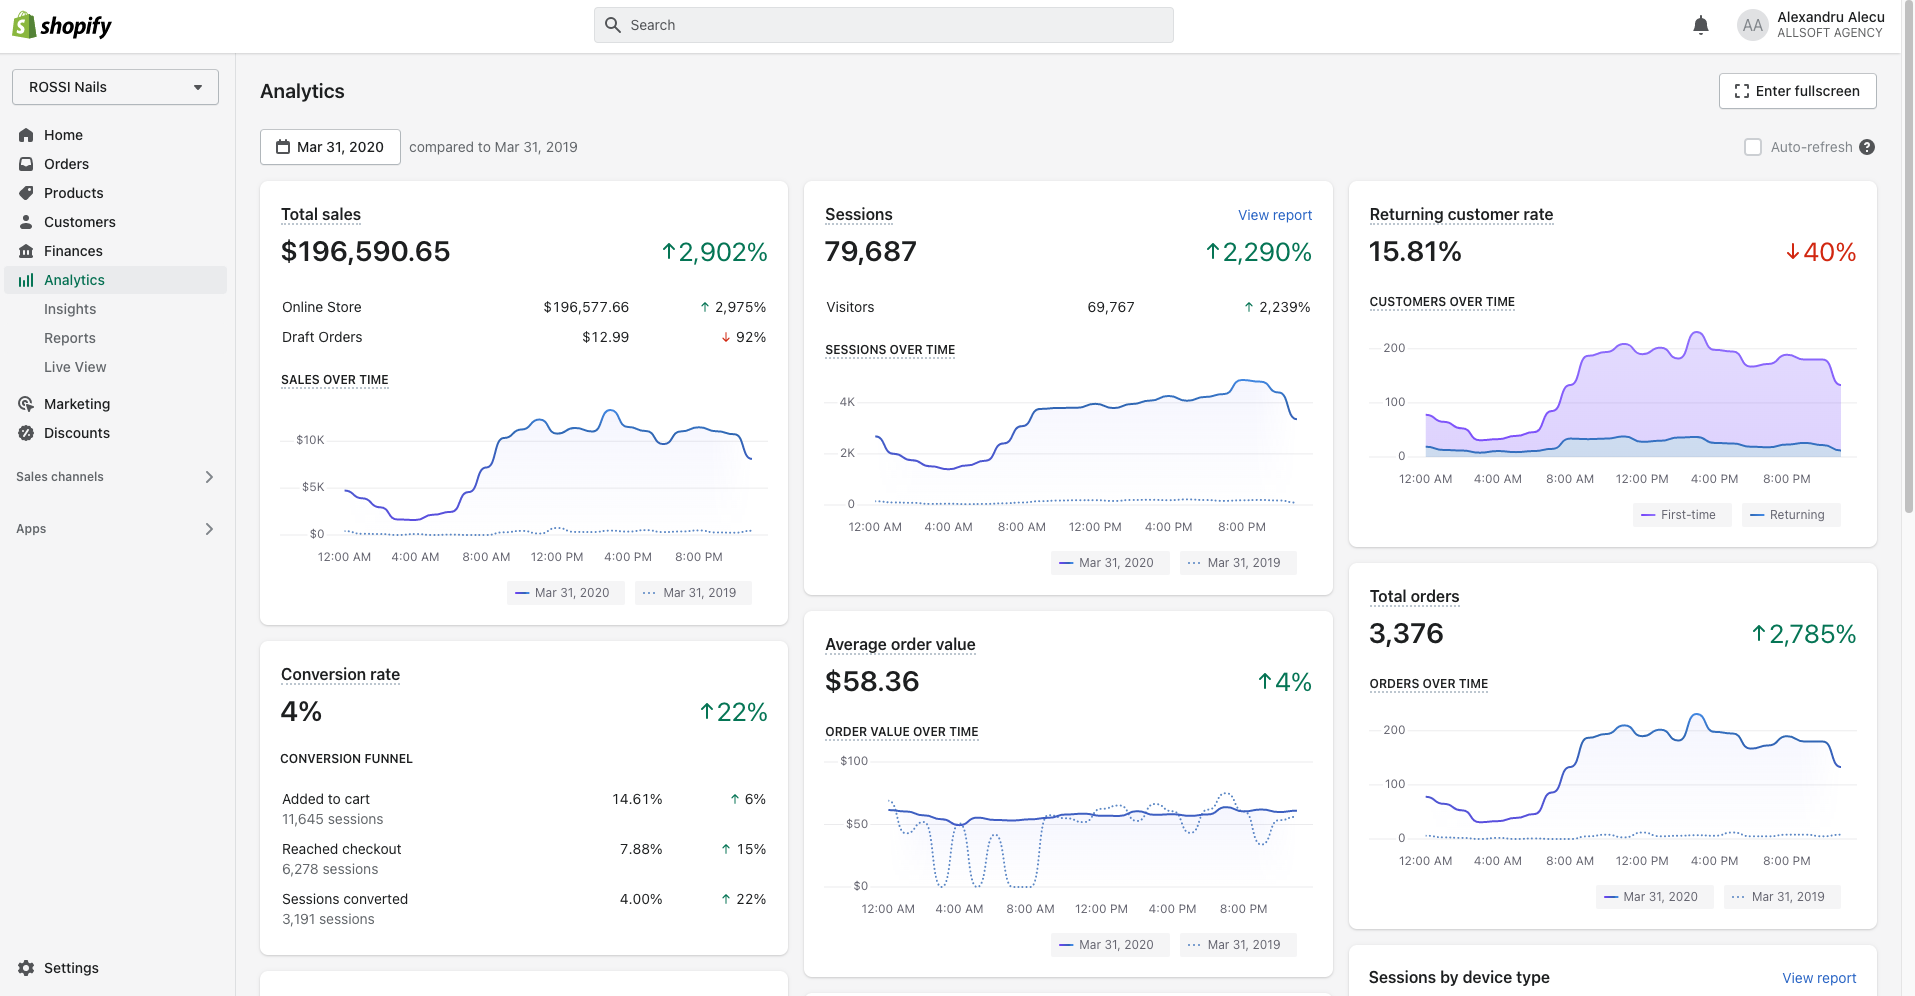Click the Settings label in the sidebar

tap(71, 968)
